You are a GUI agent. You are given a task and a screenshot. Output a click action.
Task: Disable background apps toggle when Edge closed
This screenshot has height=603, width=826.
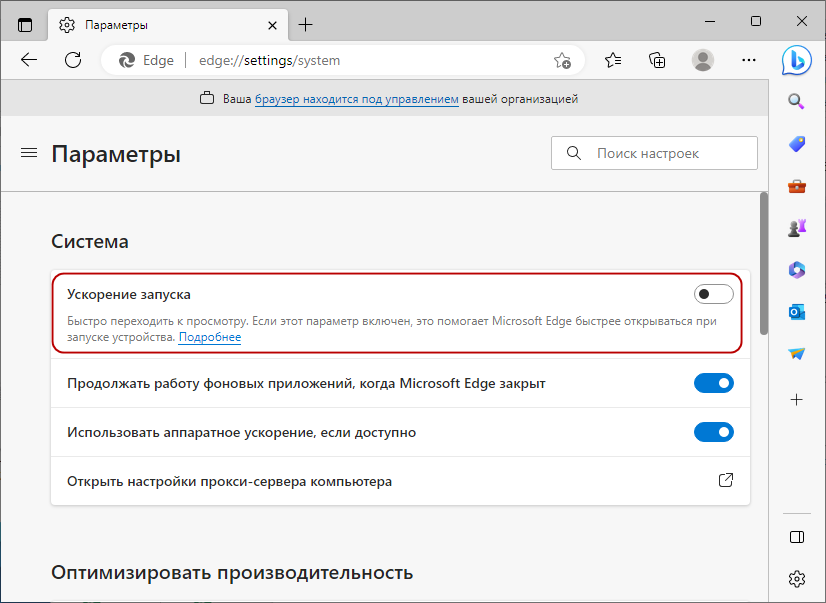[x=713, y=383]
